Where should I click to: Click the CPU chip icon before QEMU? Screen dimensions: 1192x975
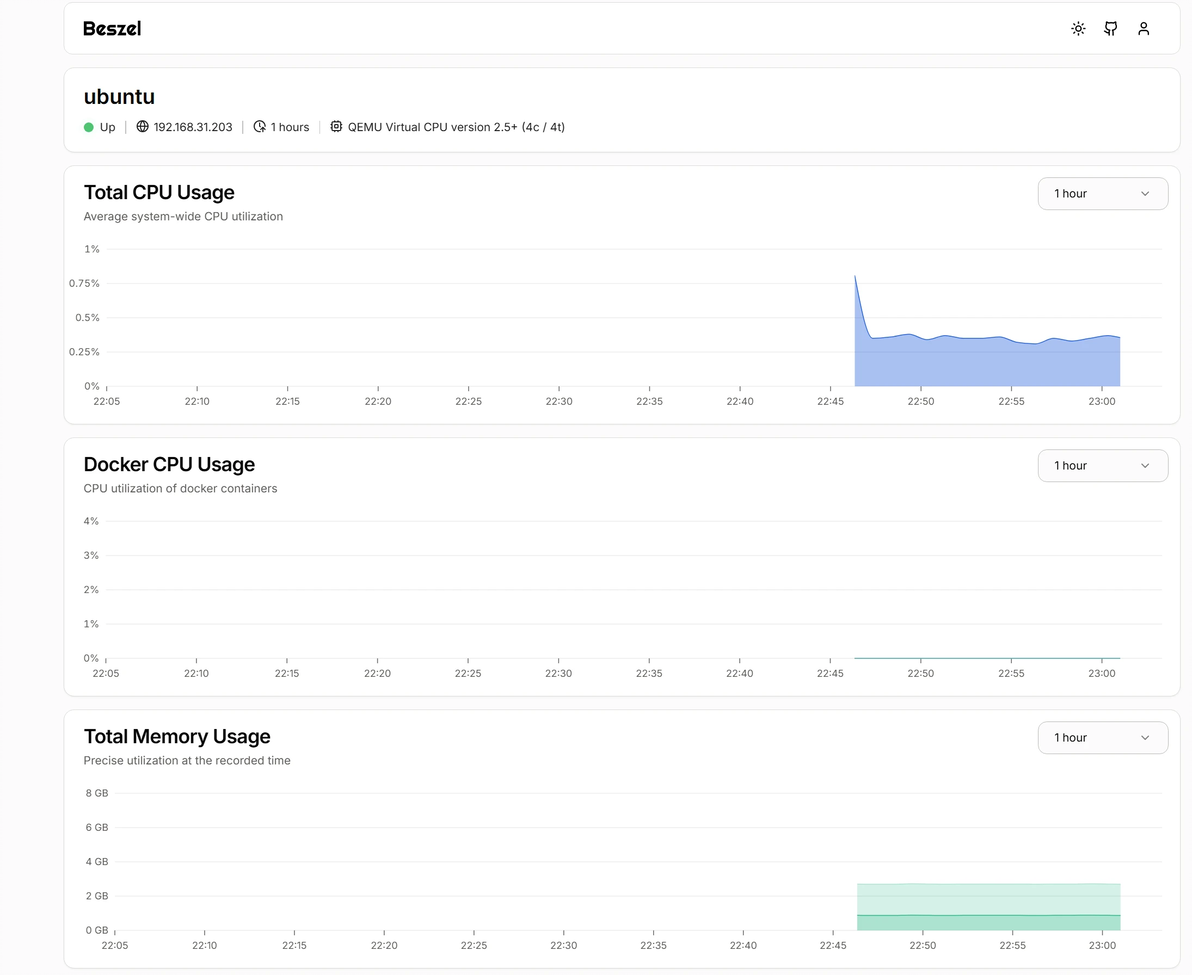tap(336, 127)
